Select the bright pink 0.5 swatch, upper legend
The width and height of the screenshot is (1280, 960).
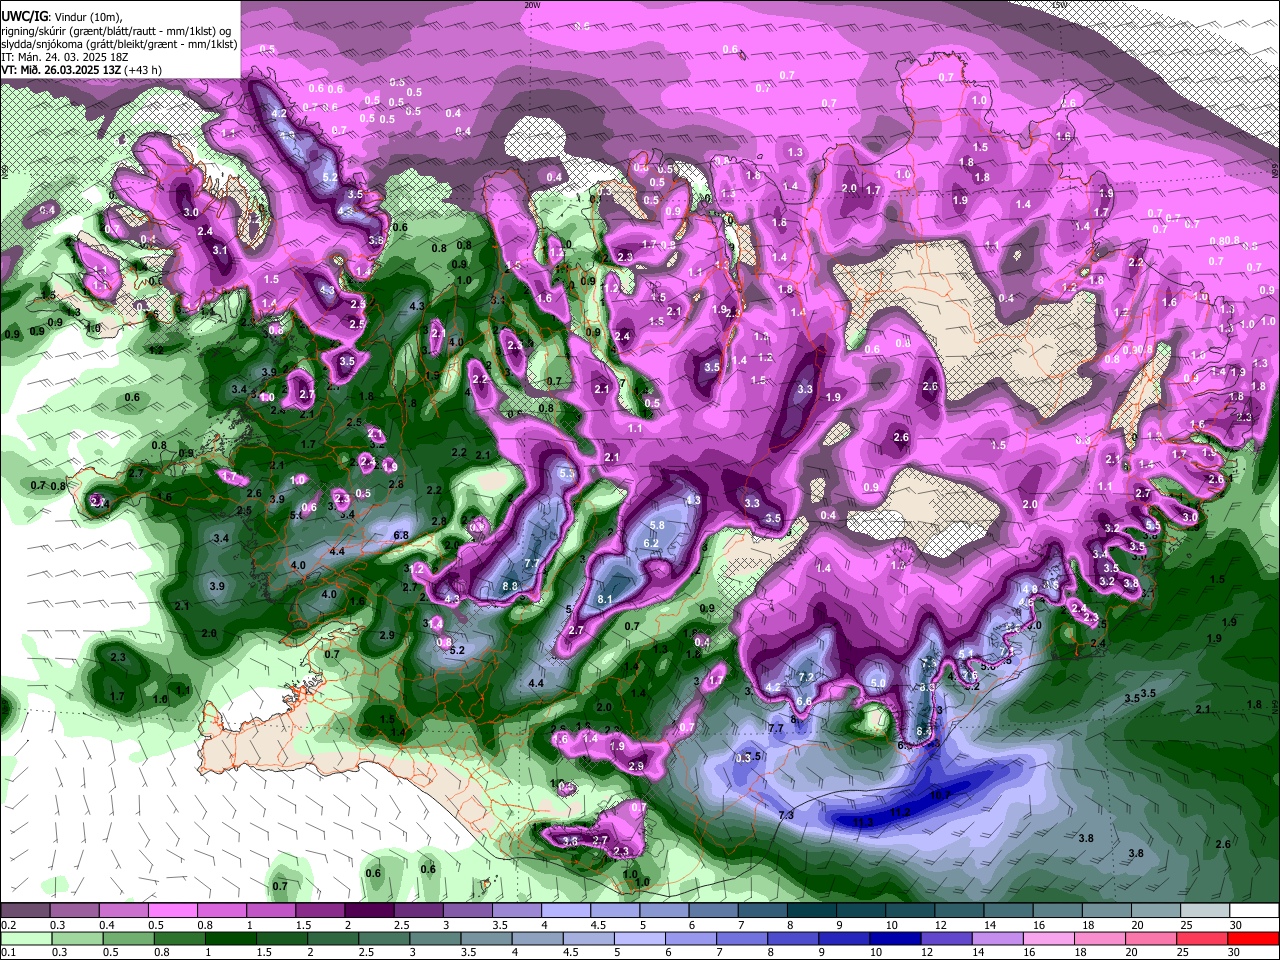[x=172, y=910]
